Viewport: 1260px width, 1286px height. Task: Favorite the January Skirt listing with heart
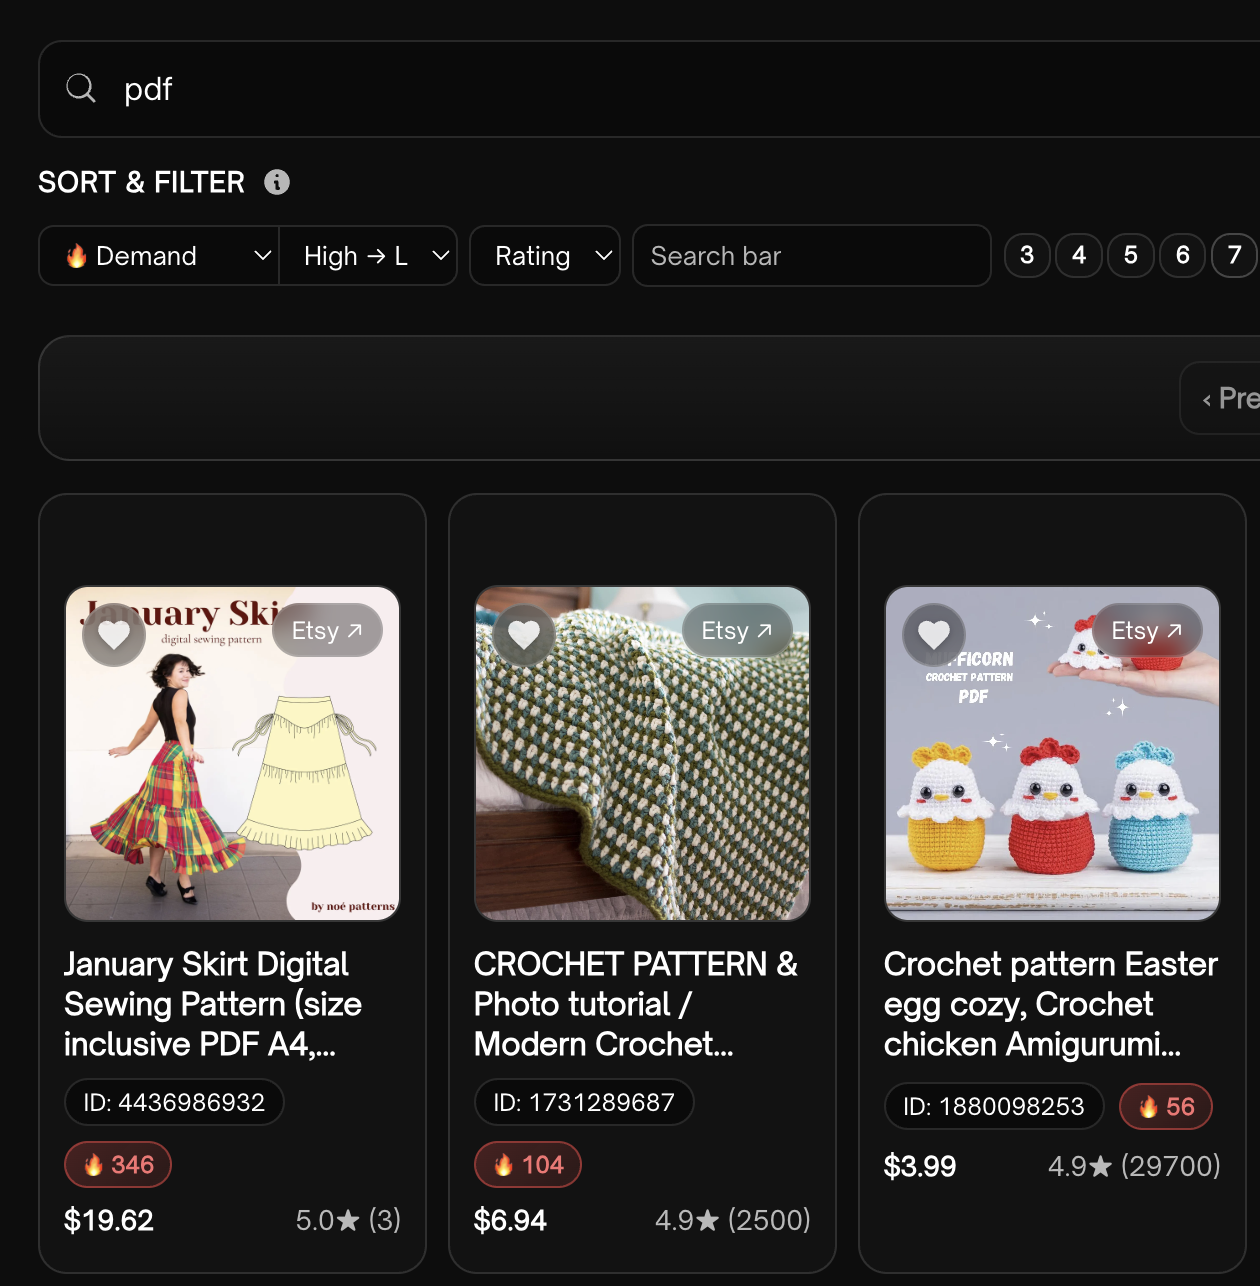[114, 634]
